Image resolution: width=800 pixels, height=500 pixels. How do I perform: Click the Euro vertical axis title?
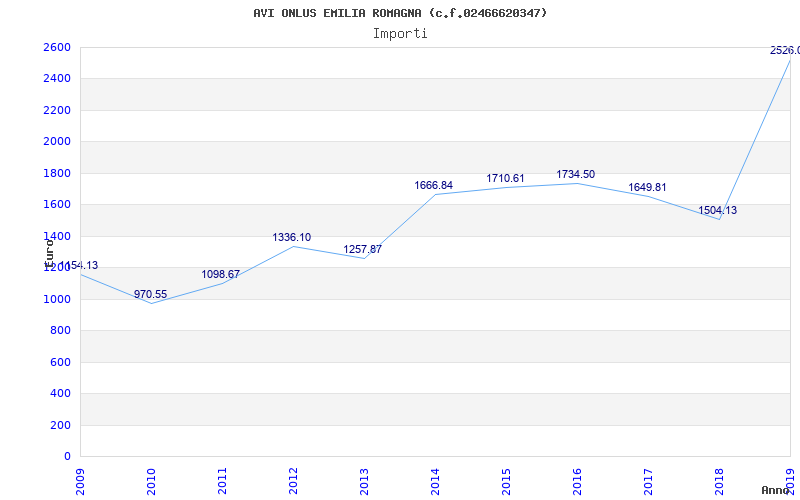[x=49, y=254]
